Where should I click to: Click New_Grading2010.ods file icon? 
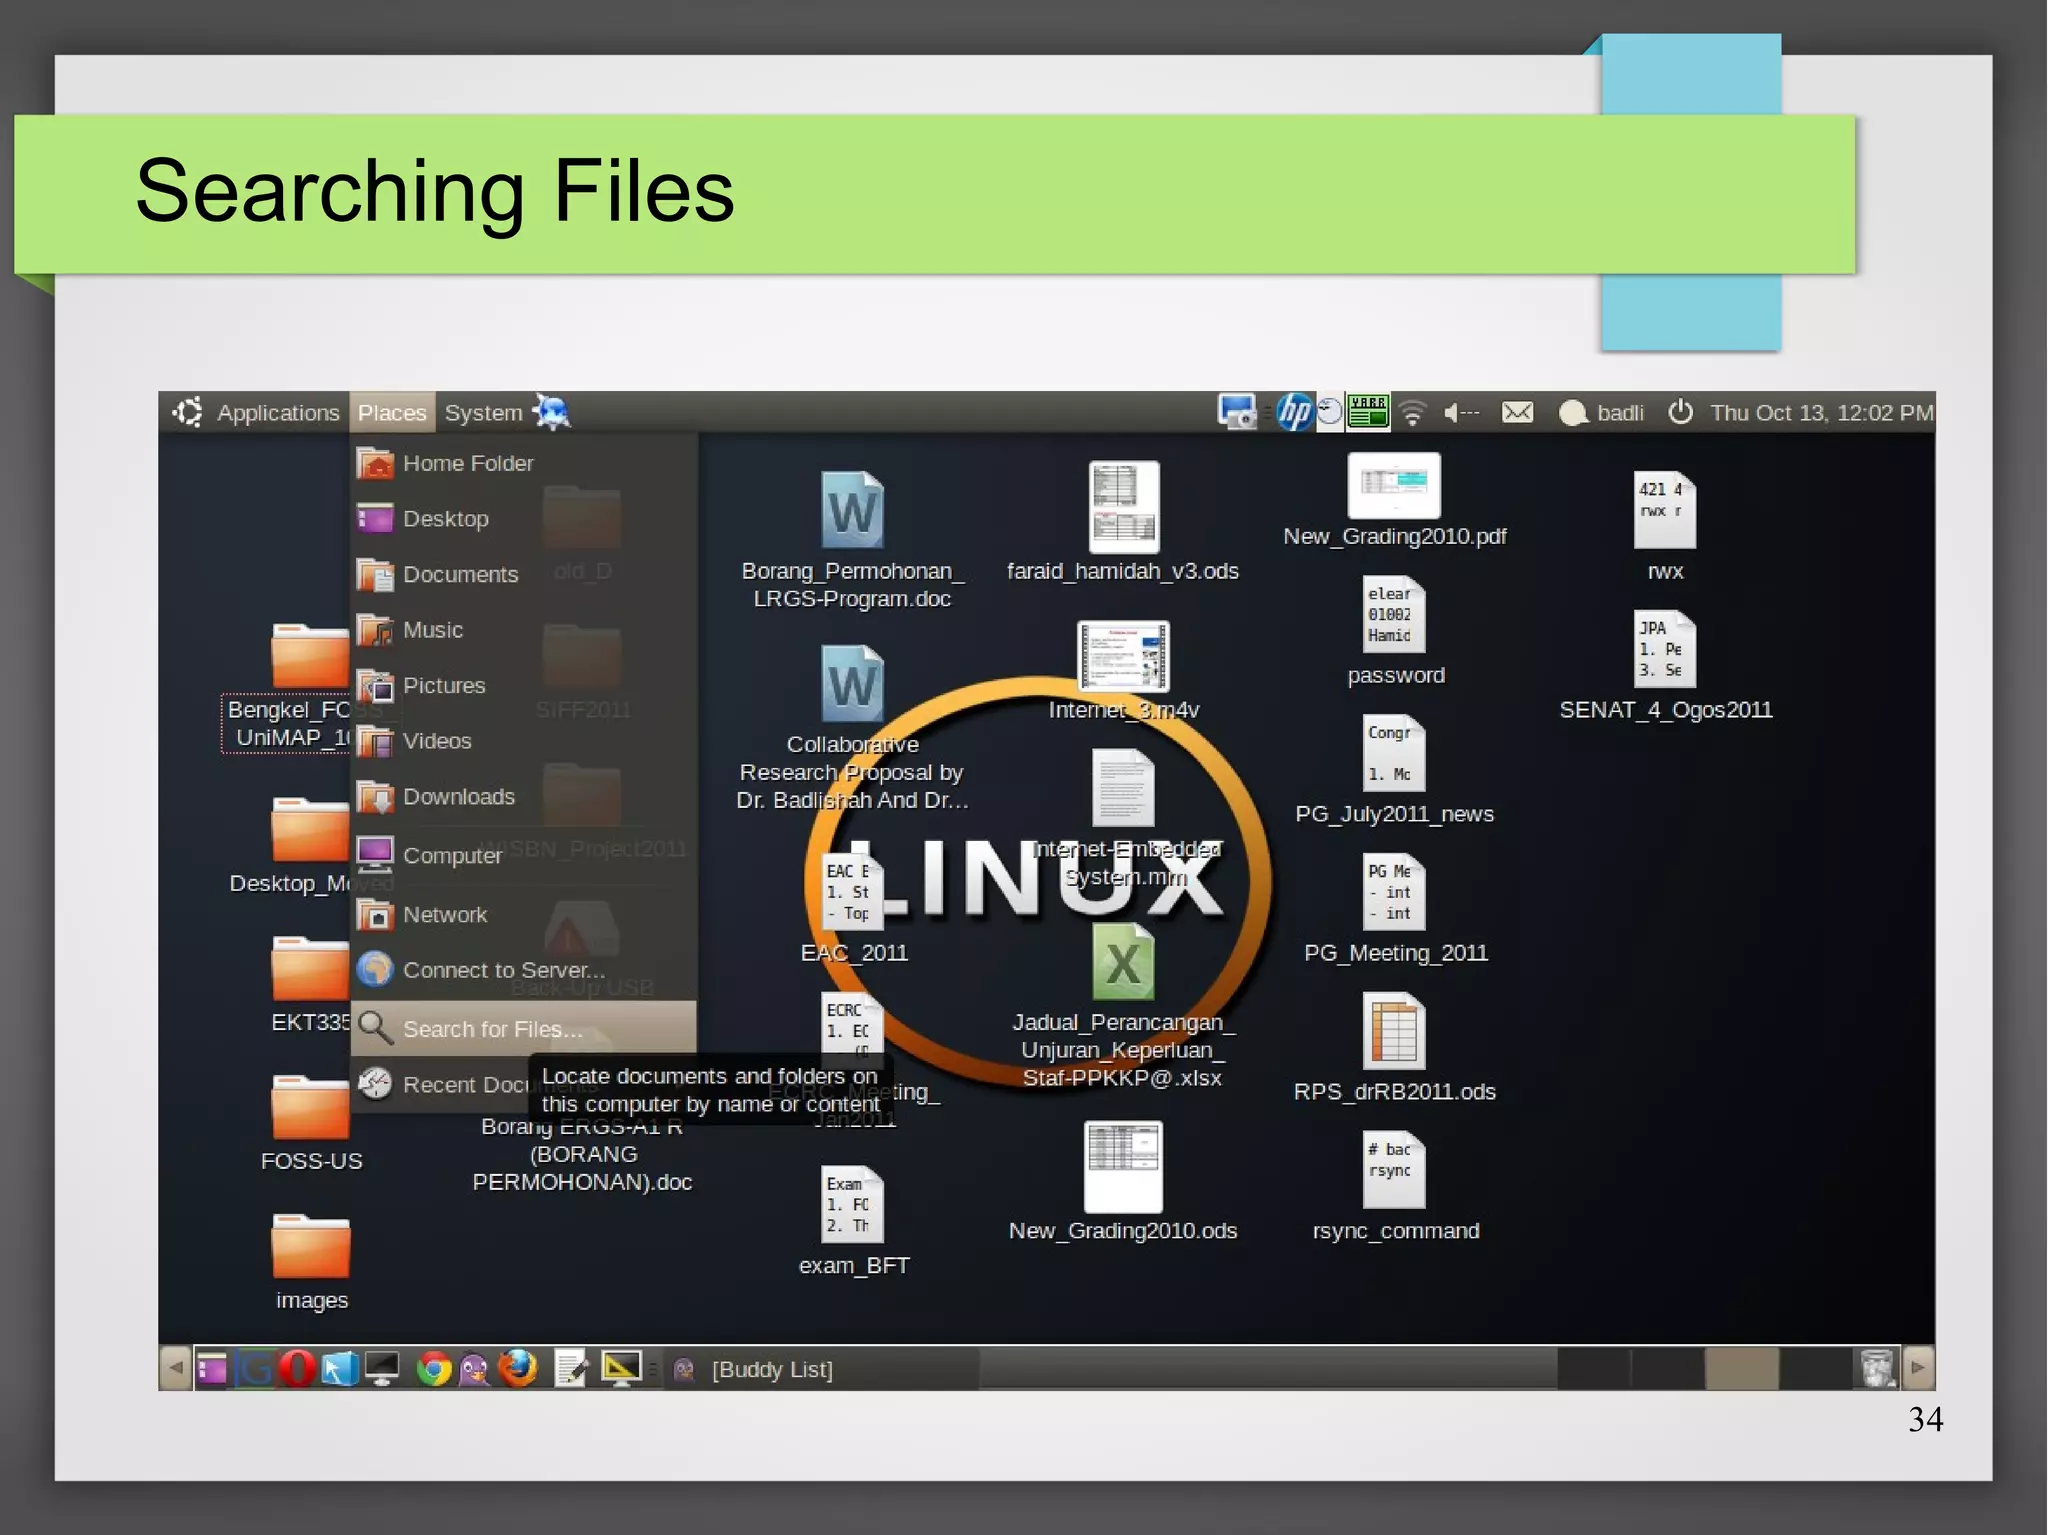1123,1166
